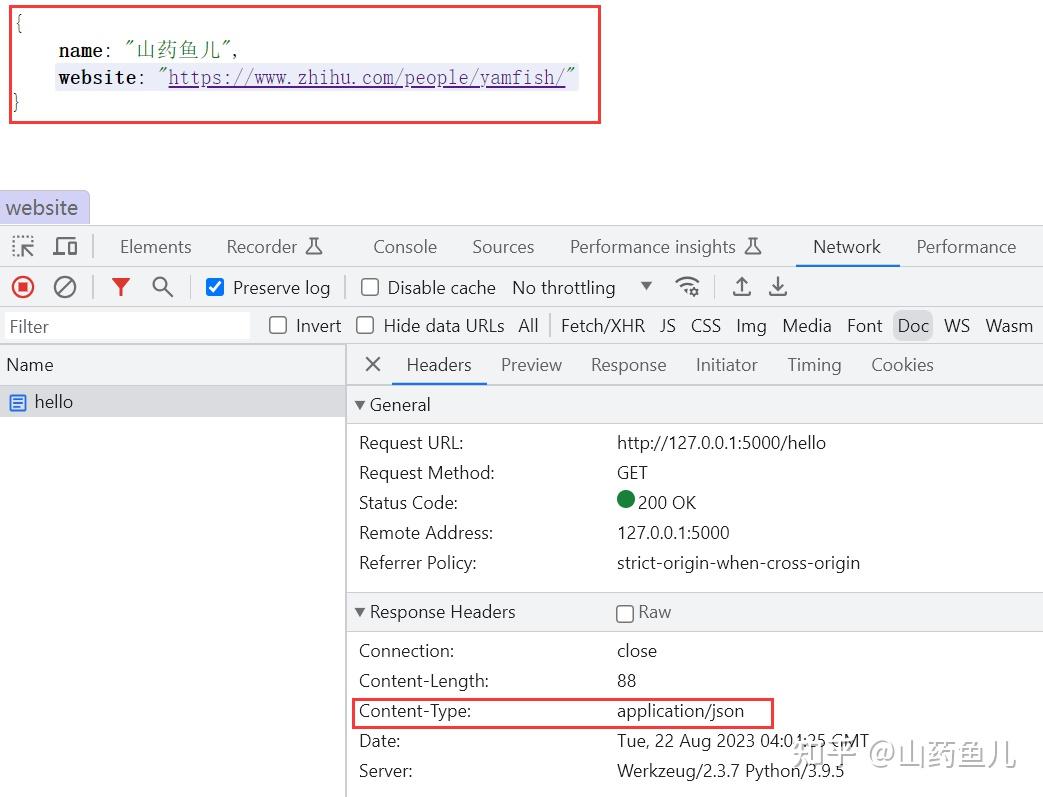Export HAR file download icon

pyautogui.click(x=778, y=287)
